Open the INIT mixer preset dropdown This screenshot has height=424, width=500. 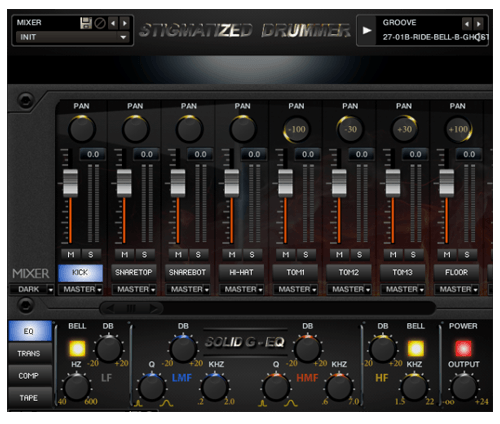73,37
